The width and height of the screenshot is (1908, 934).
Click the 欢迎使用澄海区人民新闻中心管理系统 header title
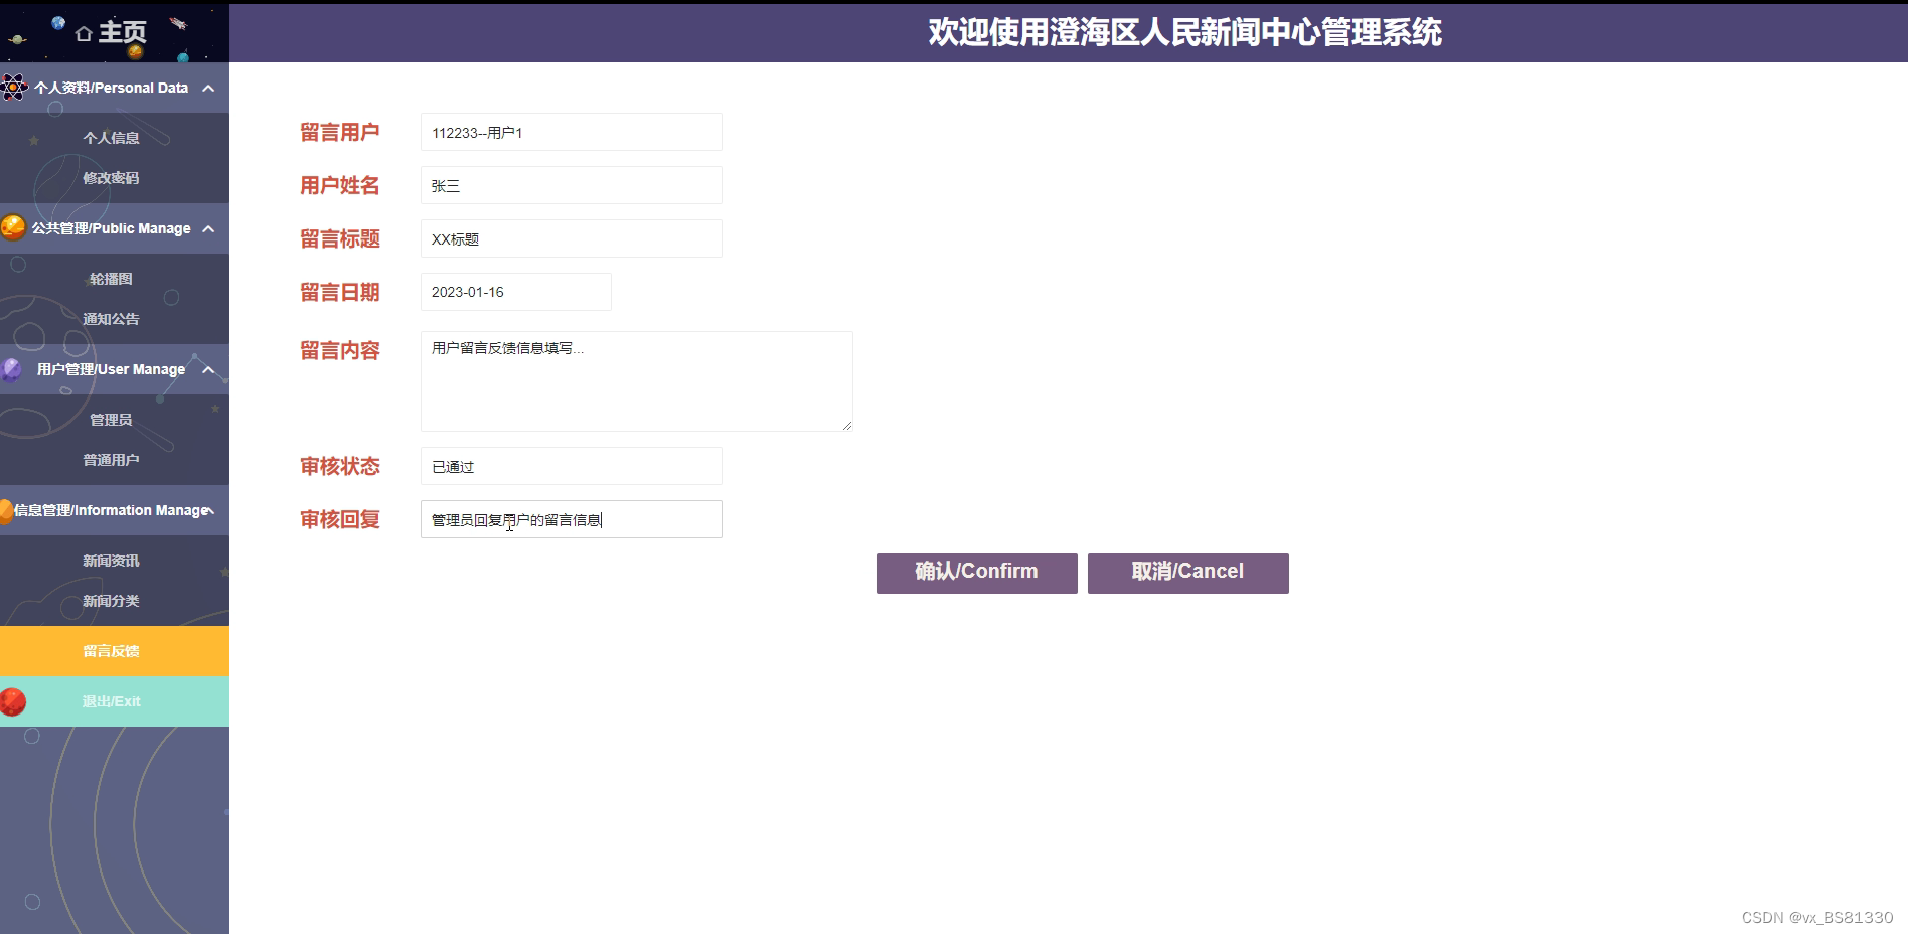[1185, 32]
